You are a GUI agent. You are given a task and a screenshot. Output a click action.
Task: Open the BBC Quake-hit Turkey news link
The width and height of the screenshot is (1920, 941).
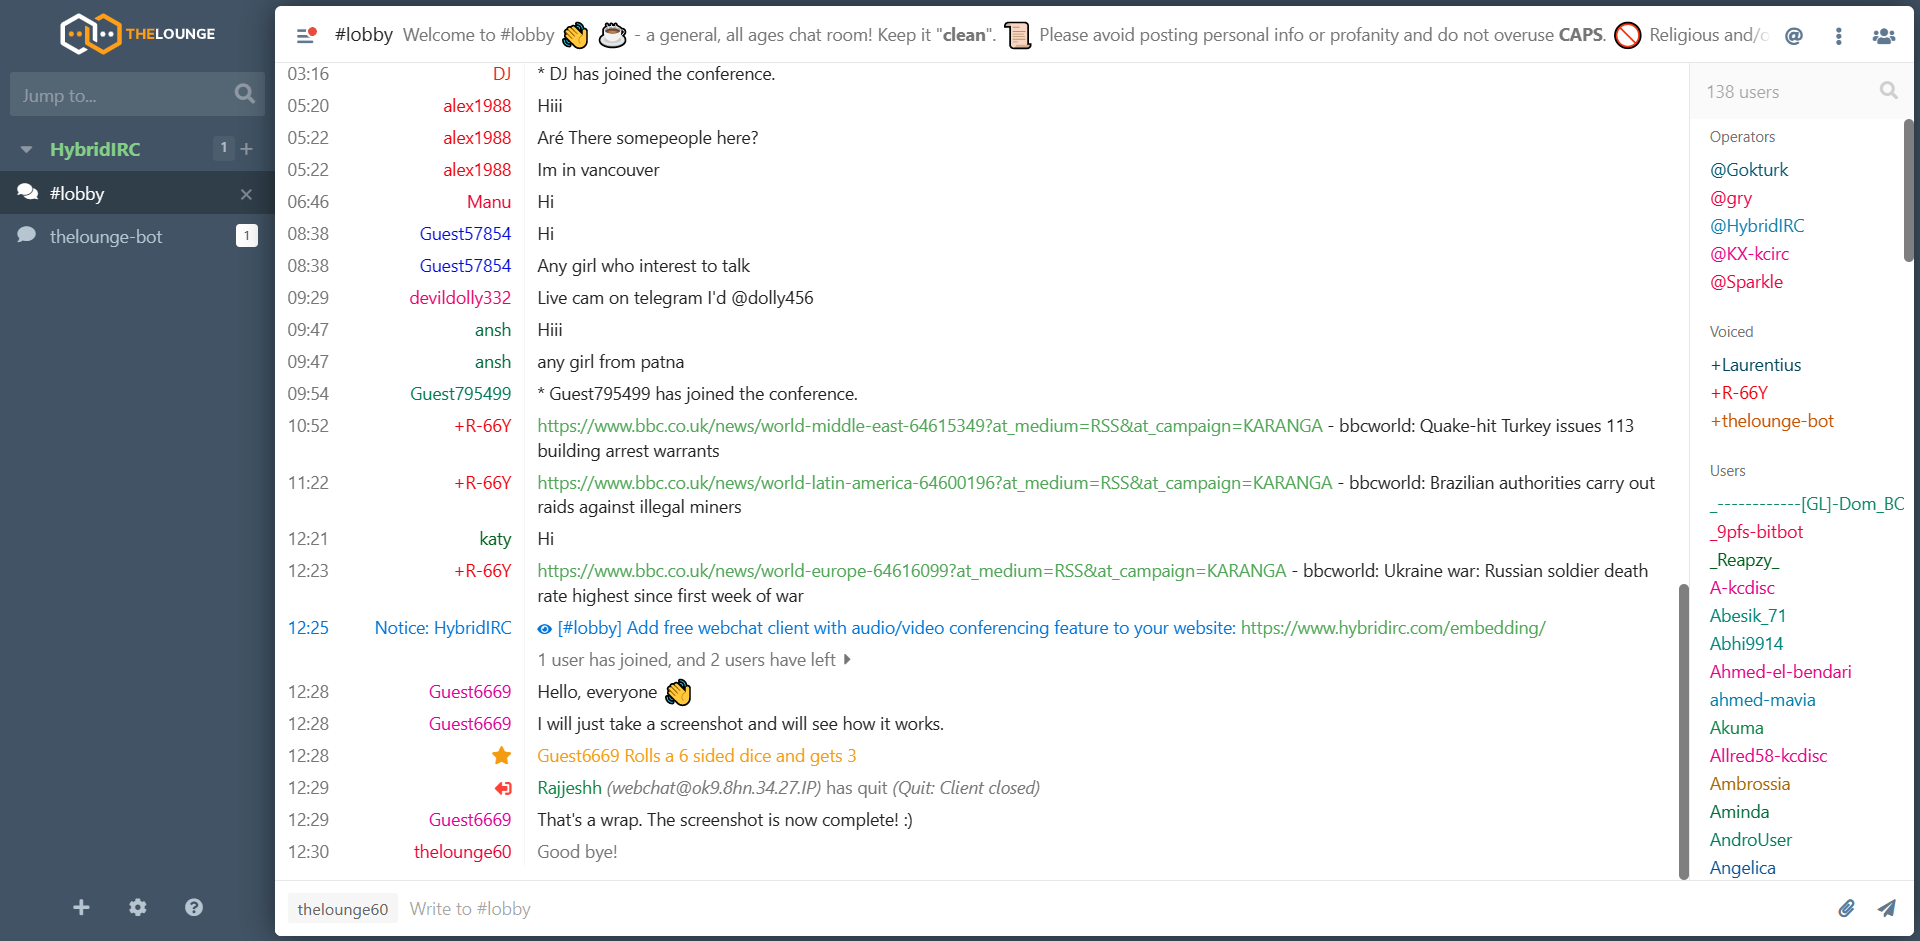[x=930, y=426]
